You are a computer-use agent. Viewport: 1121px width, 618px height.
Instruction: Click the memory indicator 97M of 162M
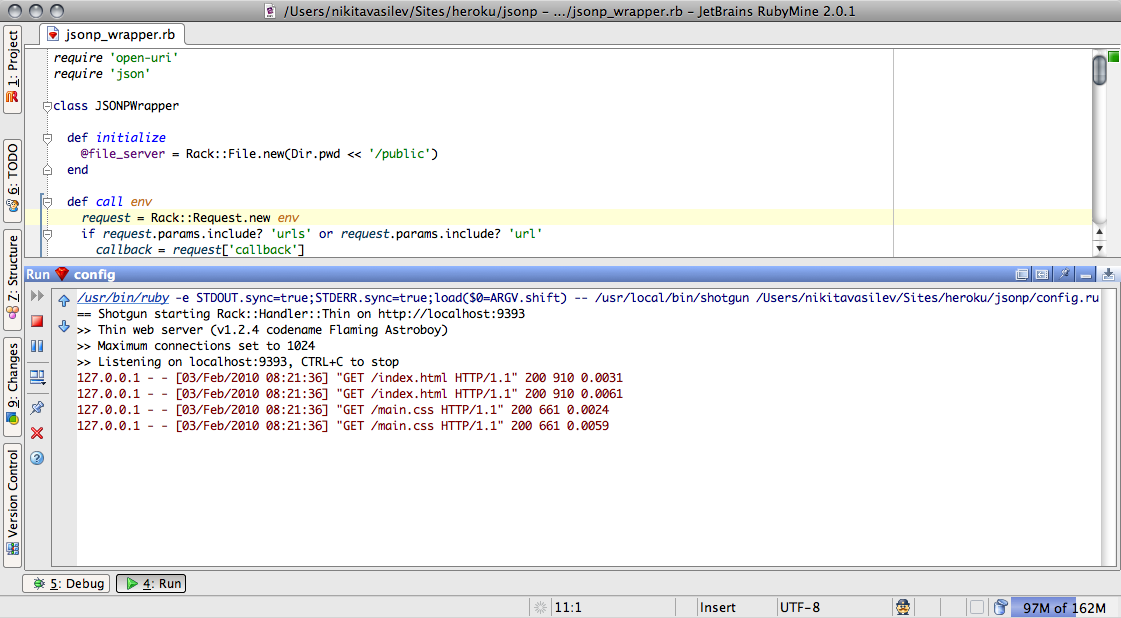click(x=1063, y=608)
